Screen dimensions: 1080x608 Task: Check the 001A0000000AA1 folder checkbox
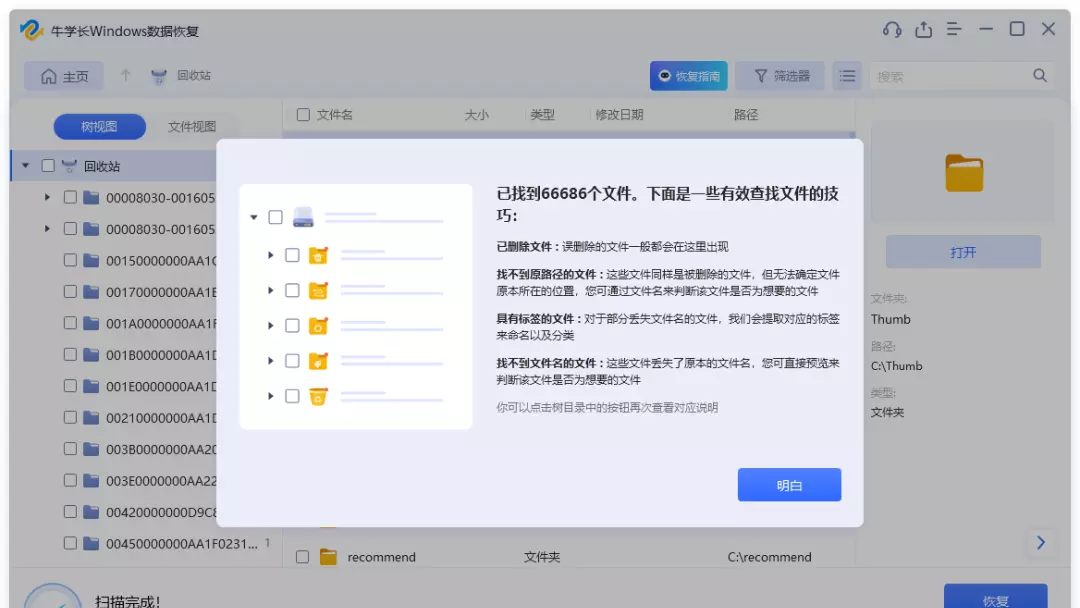click(70, 323)
